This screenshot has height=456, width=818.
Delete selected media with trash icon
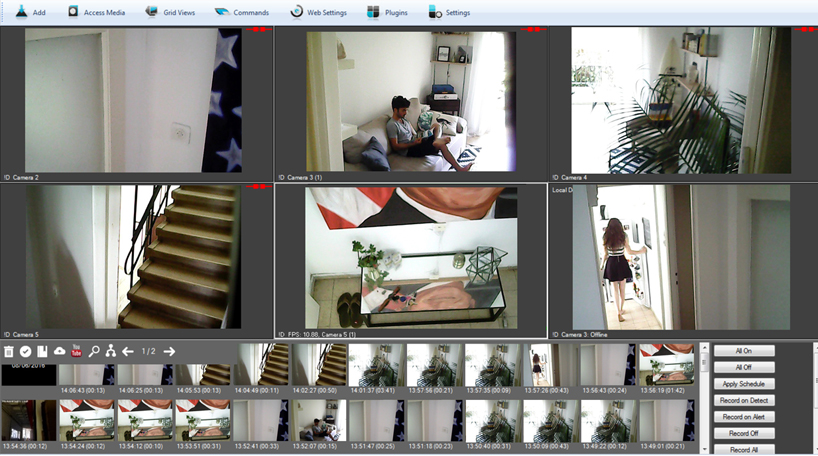9,352
